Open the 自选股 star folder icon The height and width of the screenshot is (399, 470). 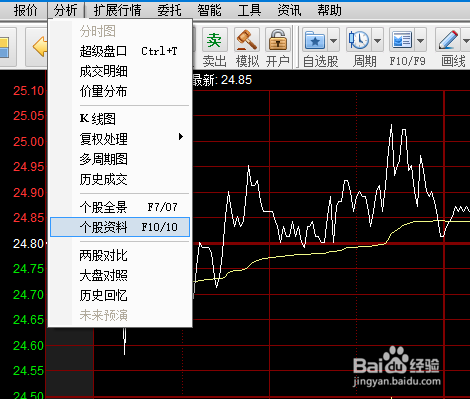tap(315, 40)
